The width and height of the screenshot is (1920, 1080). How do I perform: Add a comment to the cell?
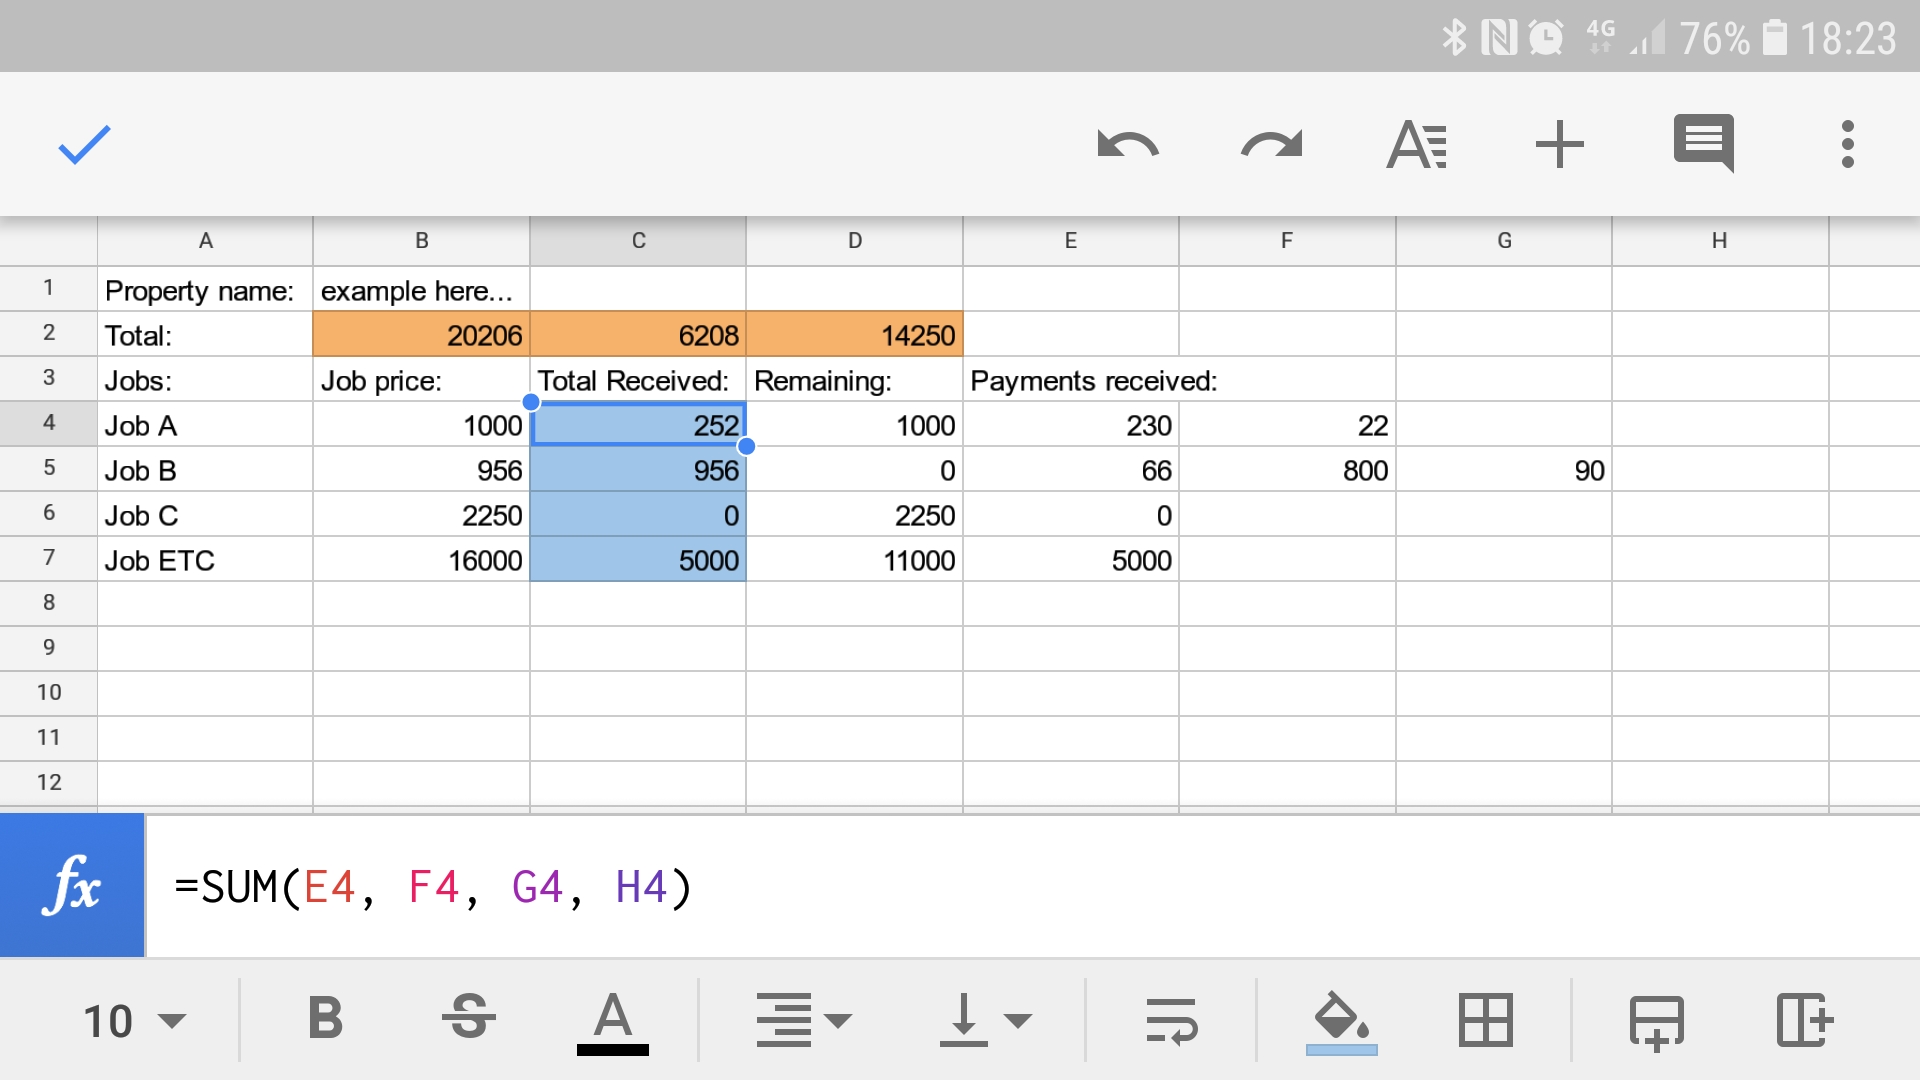point(1704,143)
